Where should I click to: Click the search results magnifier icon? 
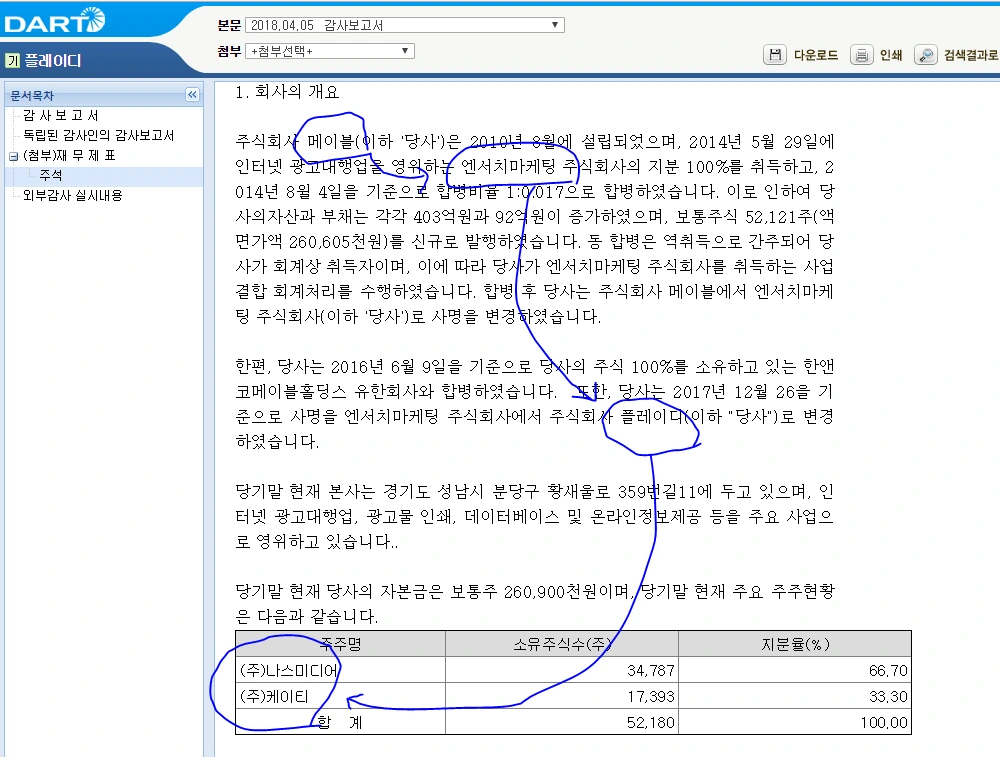pyautogui.click(x=925, y=55)
